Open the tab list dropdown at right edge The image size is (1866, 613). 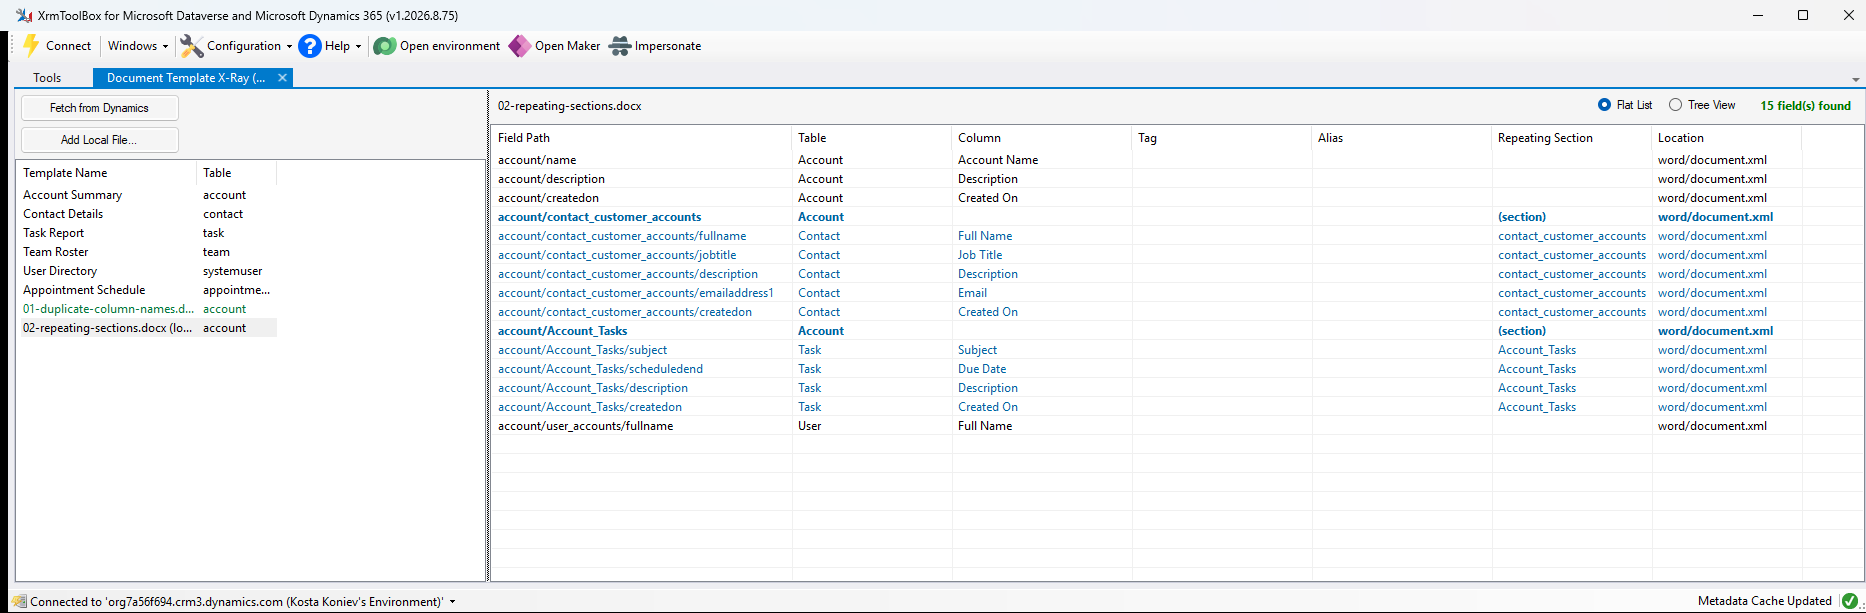pos(1856,79)
